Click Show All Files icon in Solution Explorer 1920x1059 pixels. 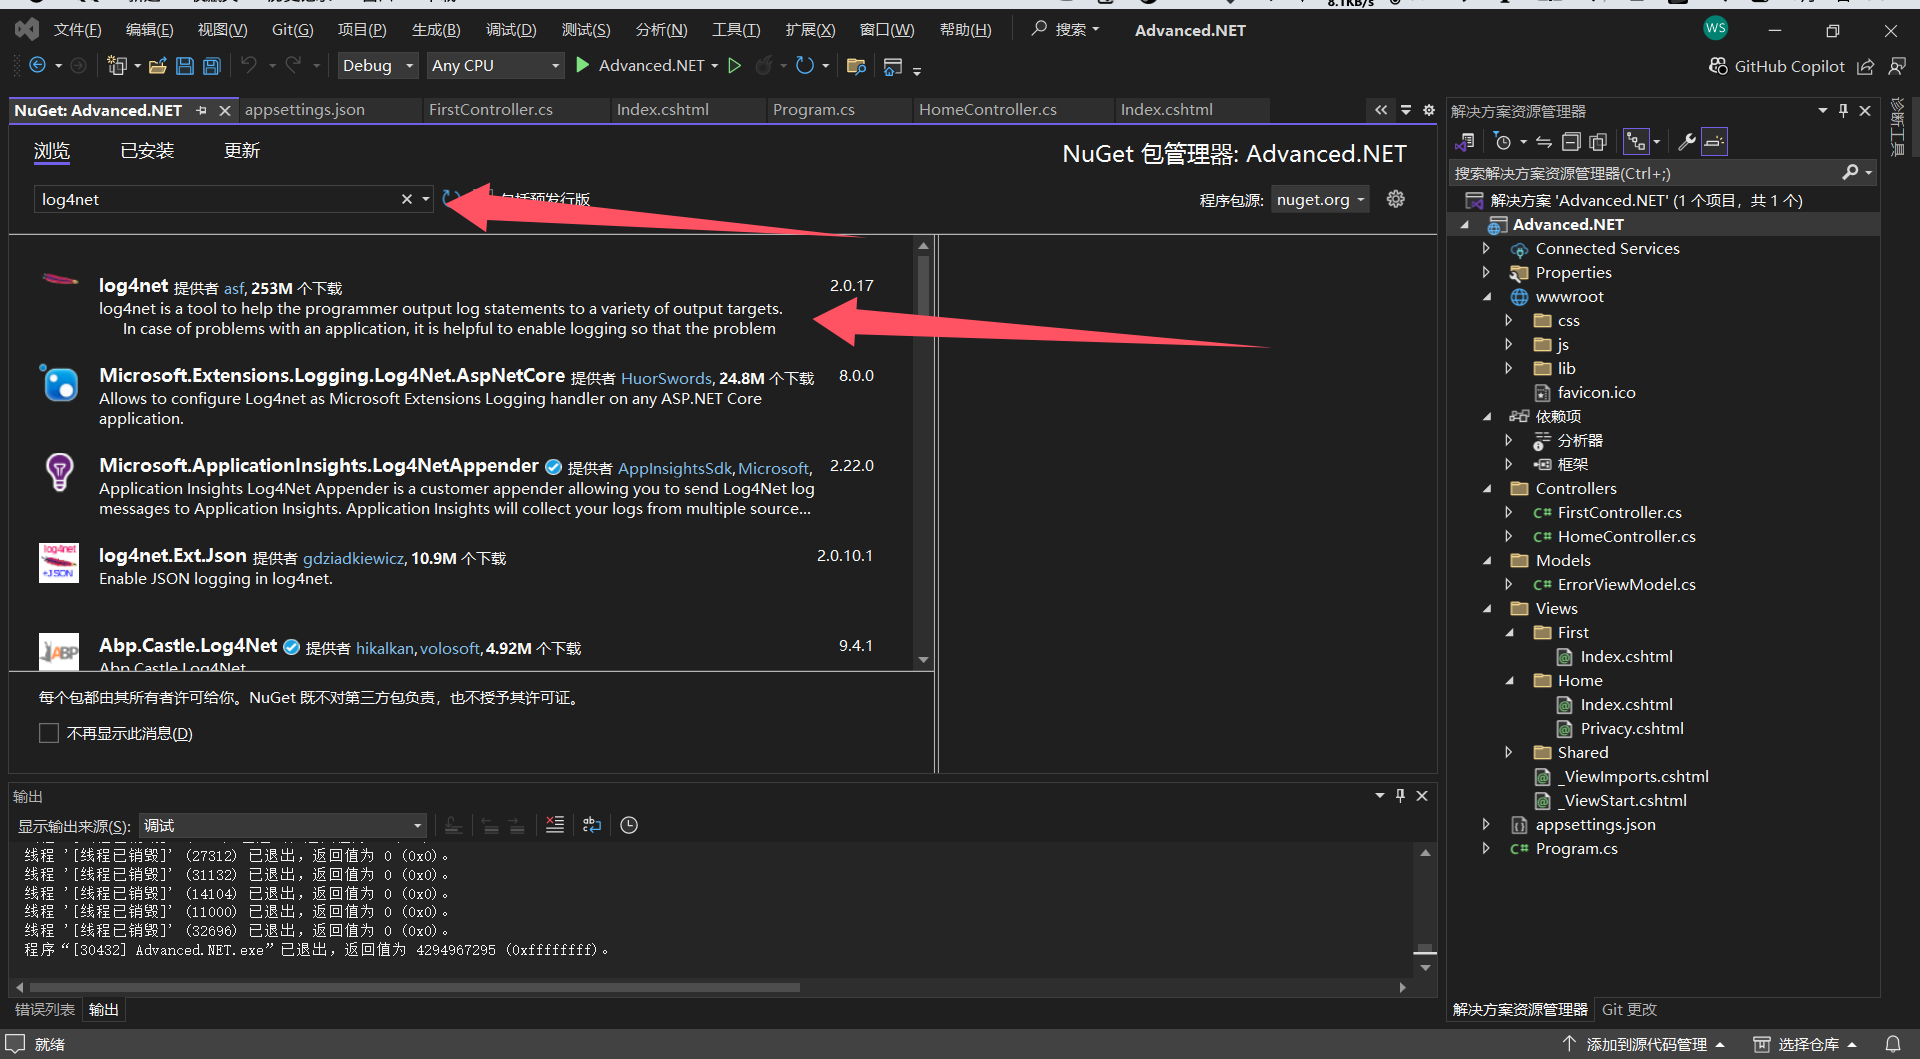(x=1598, y=142)
